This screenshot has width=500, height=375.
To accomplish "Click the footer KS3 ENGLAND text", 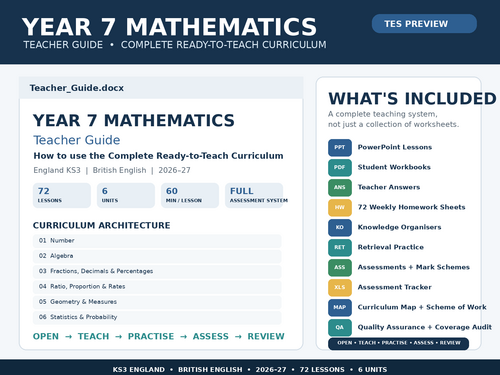I will click(x=139, y=369).
